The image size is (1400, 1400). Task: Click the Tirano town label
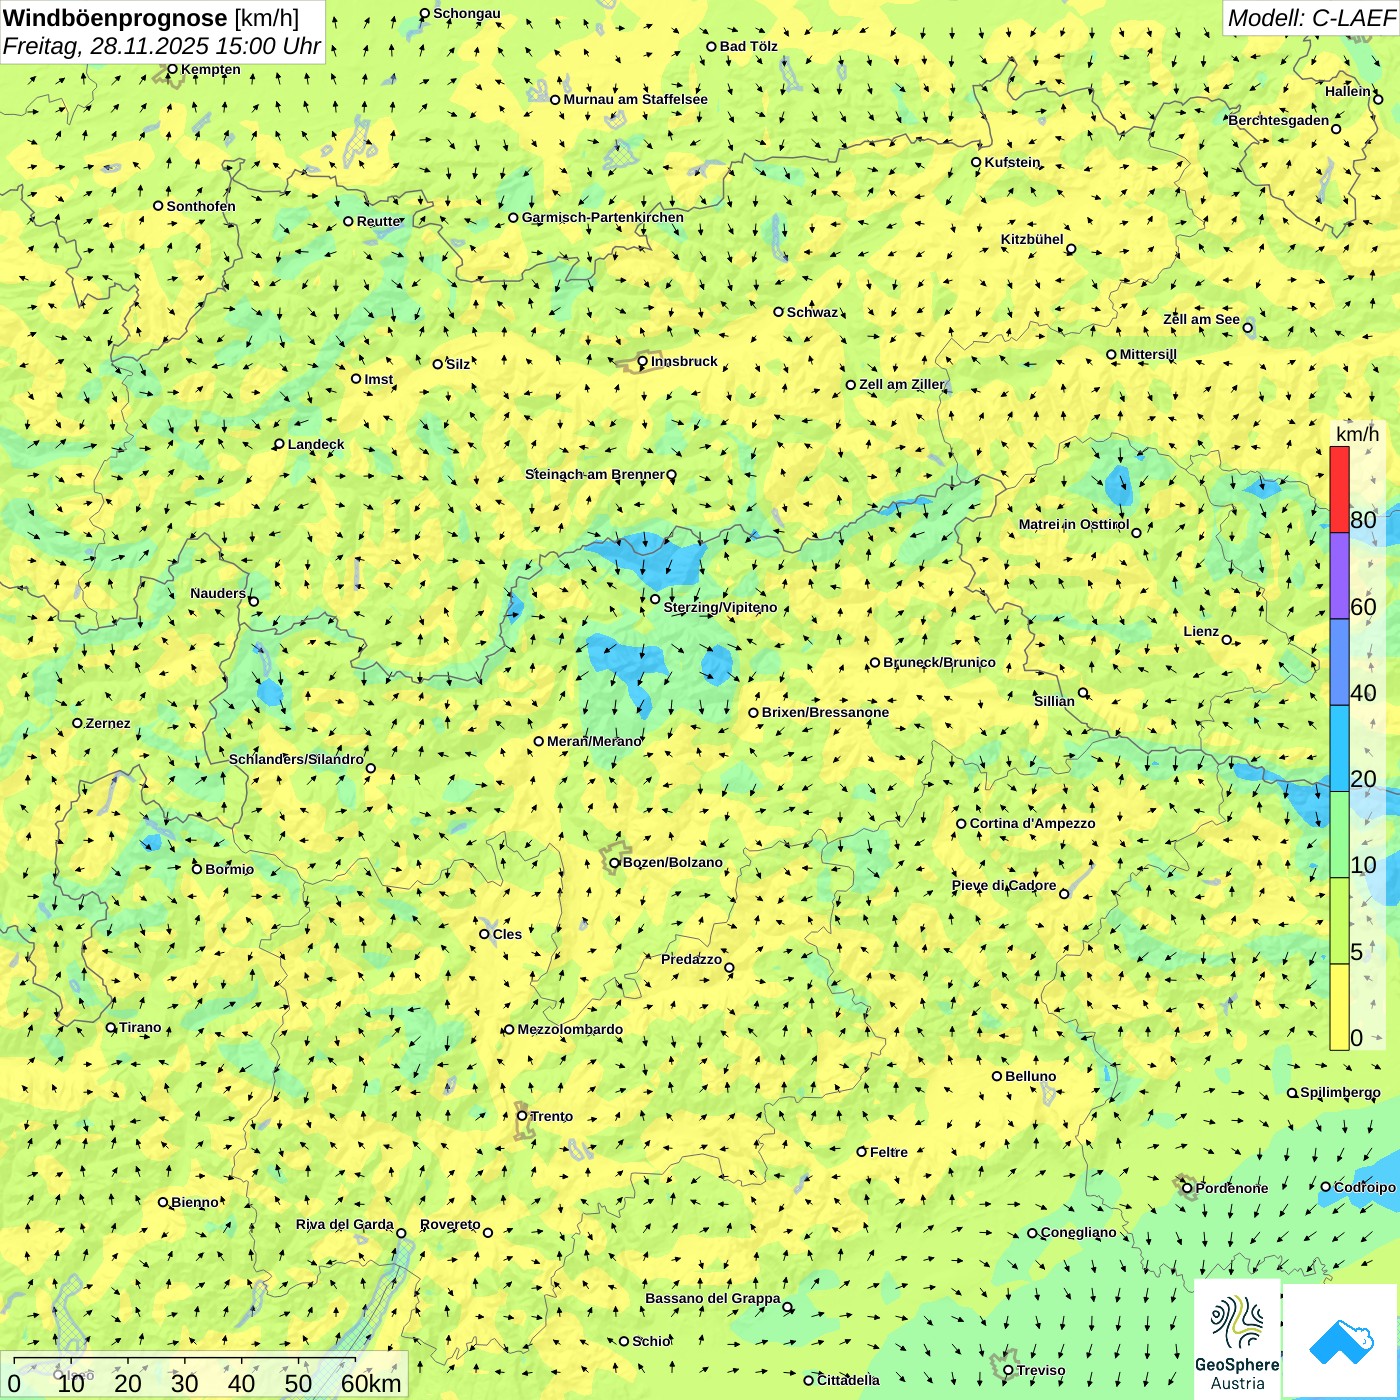pos(140,1027)
